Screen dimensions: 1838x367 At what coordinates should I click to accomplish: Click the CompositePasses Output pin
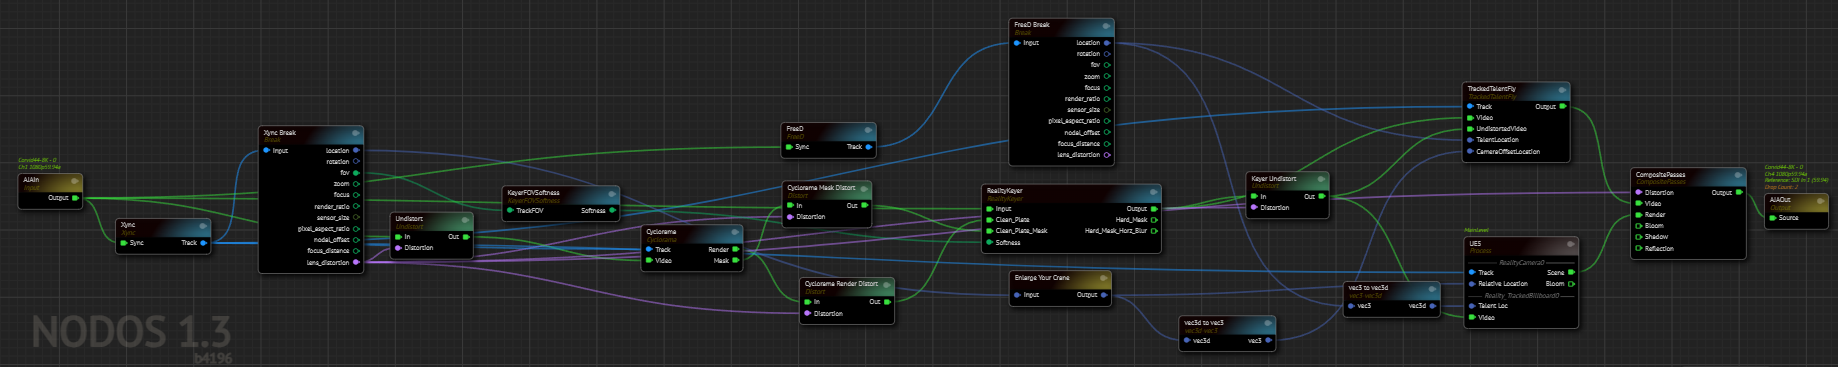pyautogui.click(x=1738, y=193)
